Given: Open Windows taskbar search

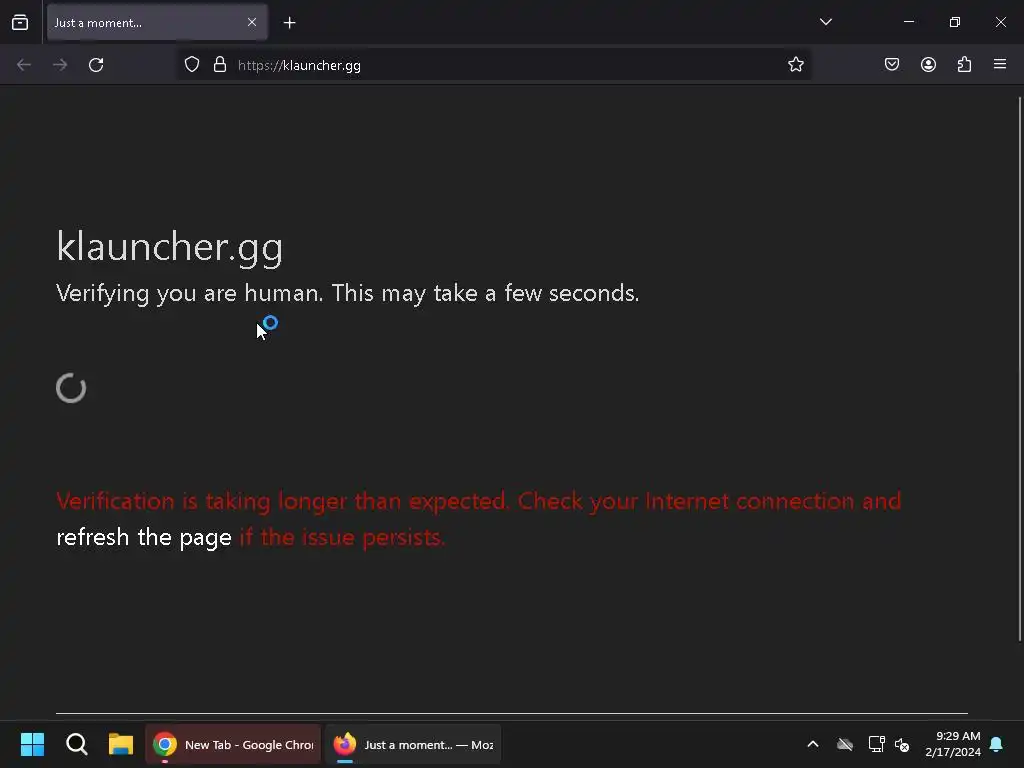Looking at the screenshot, I should (76, 744).
